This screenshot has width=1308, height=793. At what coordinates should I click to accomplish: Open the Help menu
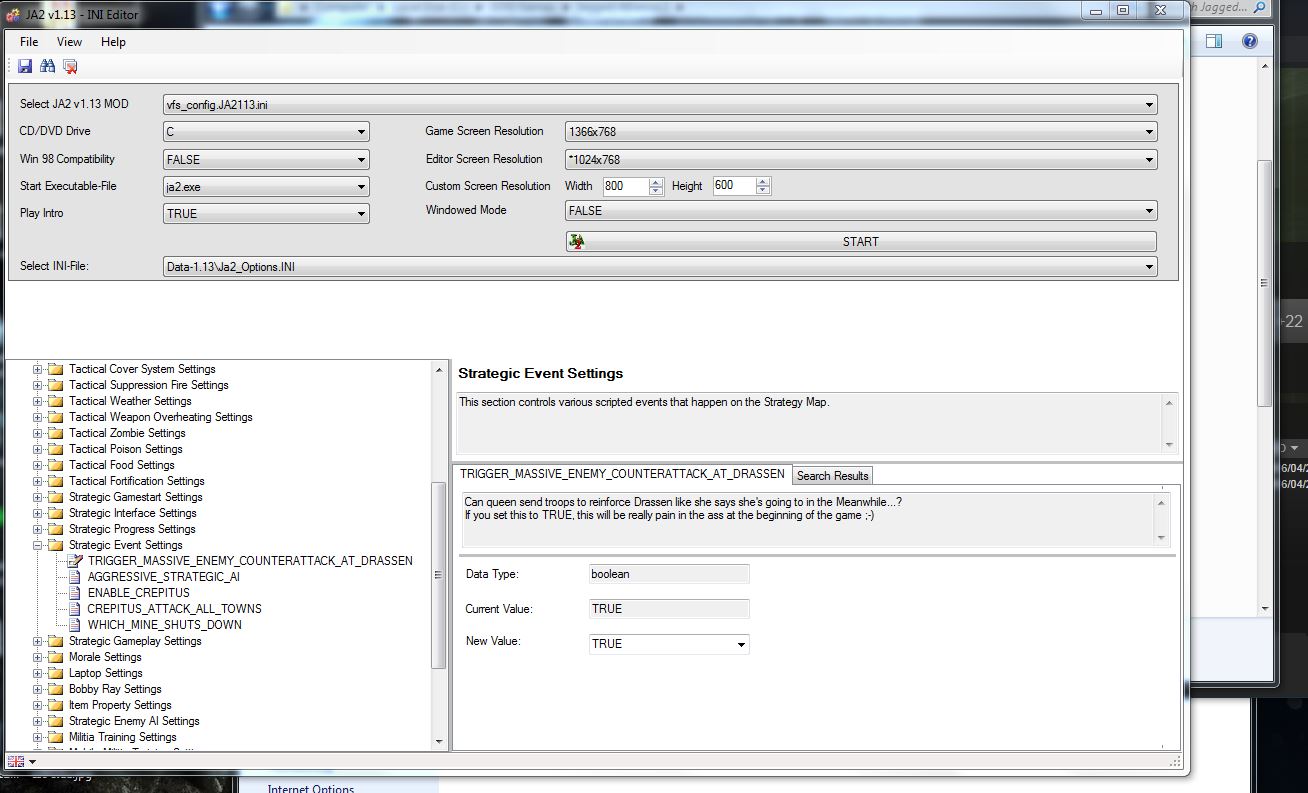[113, 42]
